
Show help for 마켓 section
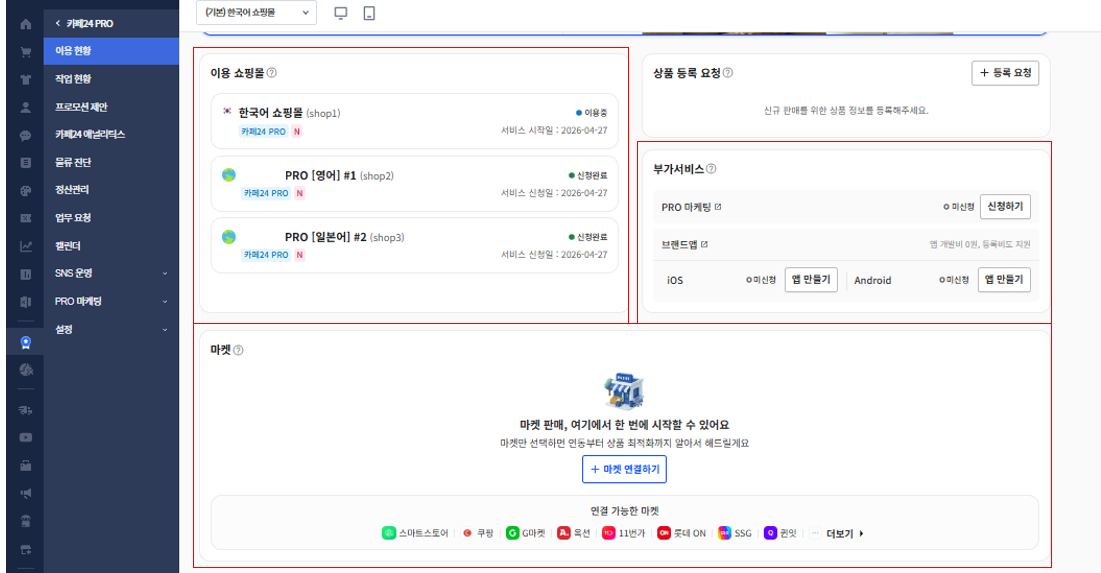click(x=238, y=350)
